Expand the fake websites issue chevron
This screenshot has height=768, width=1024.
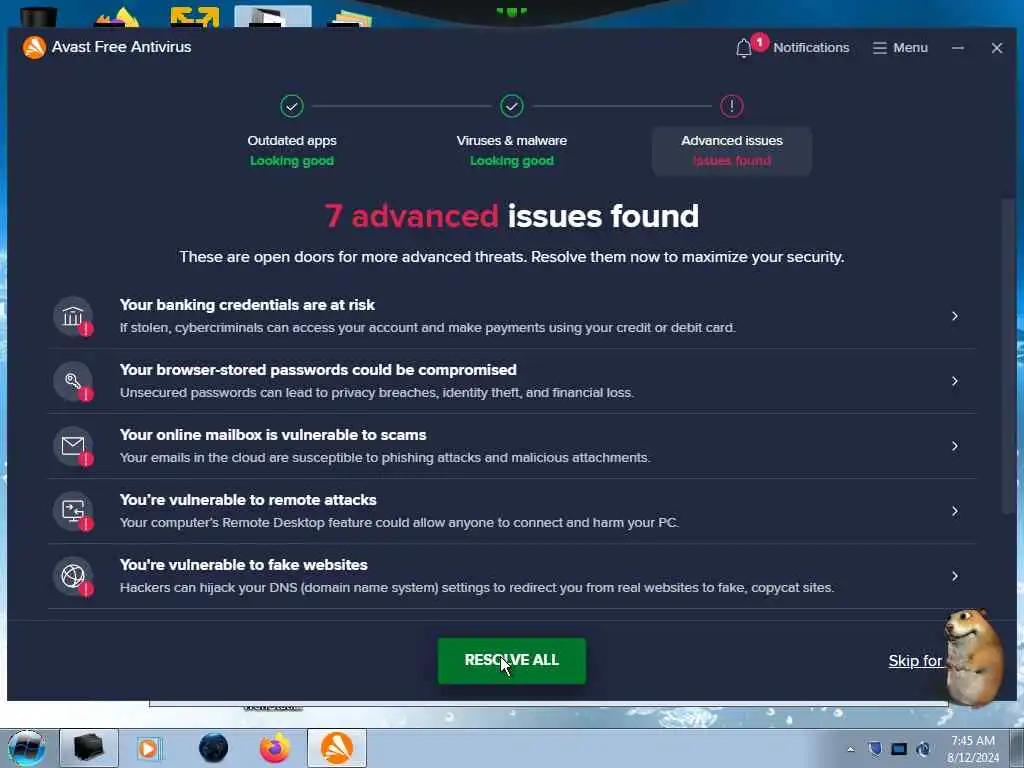coord(955,576)
